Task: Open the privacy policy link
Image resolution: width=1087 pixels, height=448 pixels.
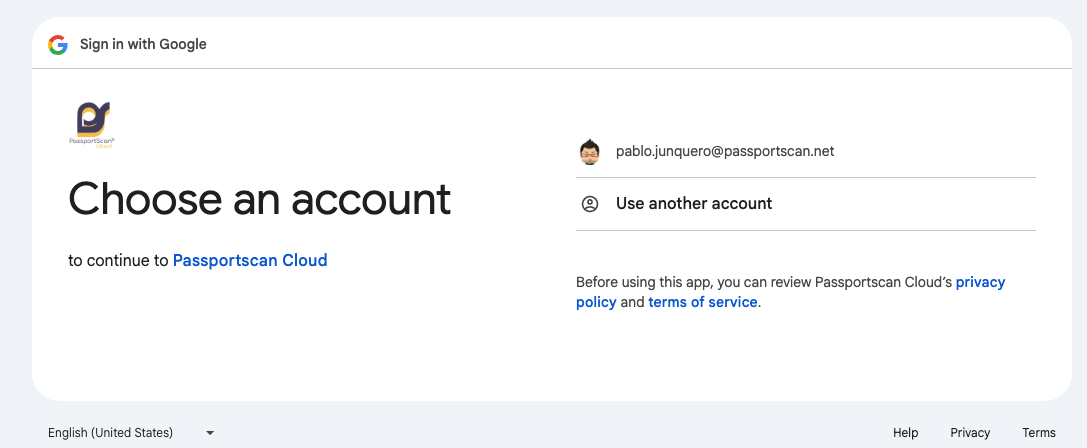Action: point(980,282)
